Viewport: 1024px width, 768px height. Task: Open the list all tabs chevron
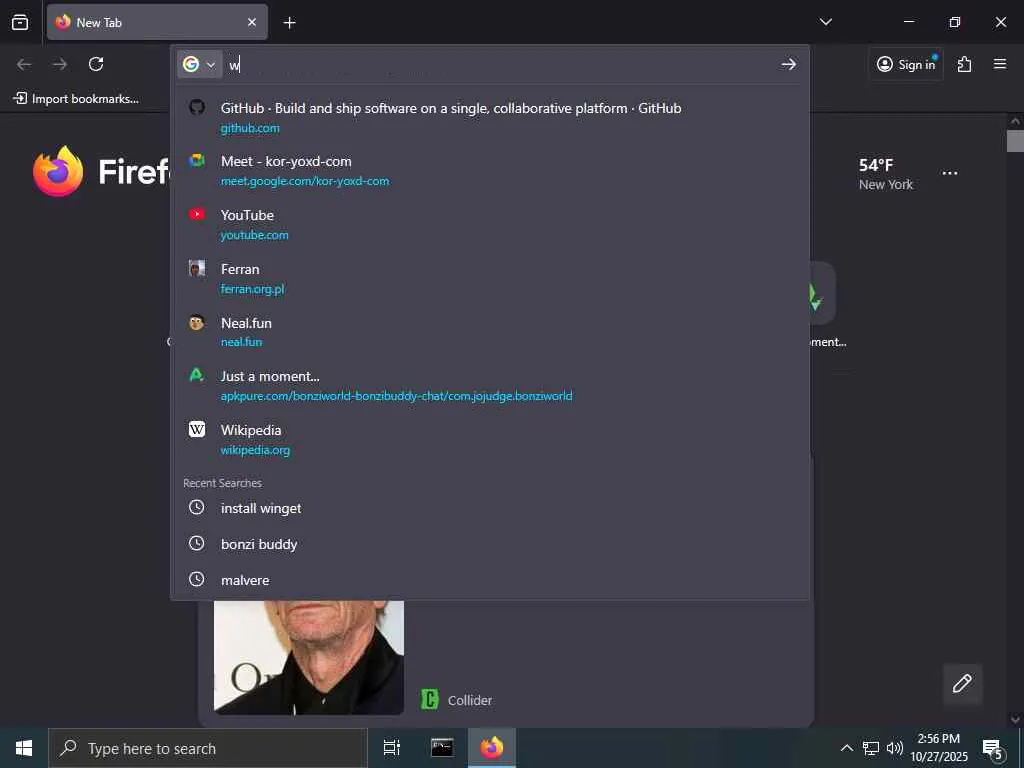pos(825,22)
